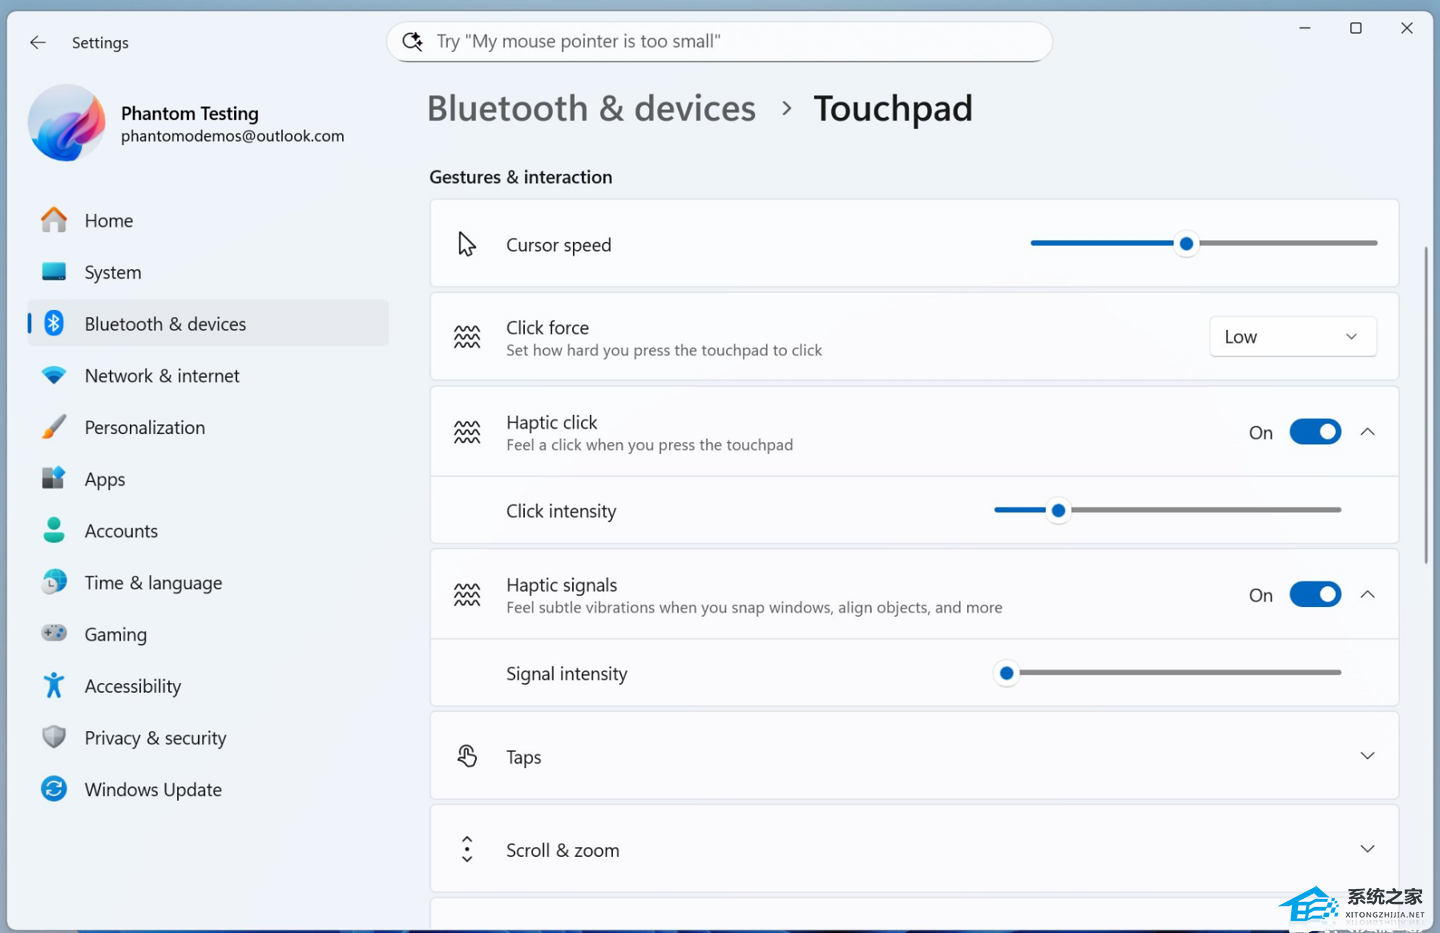
Task: Expand the Scroll & zoom section
Action: pyautogui.click(x=1367, y=849)
